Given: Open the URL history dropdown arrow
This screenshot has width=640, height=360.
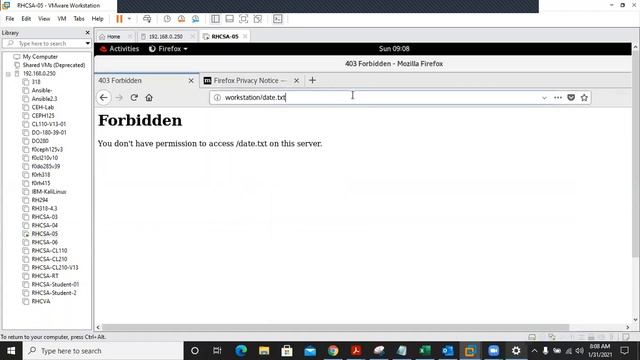Looking at the screenshot, I should pyautogui.click(x=544, y=98).
